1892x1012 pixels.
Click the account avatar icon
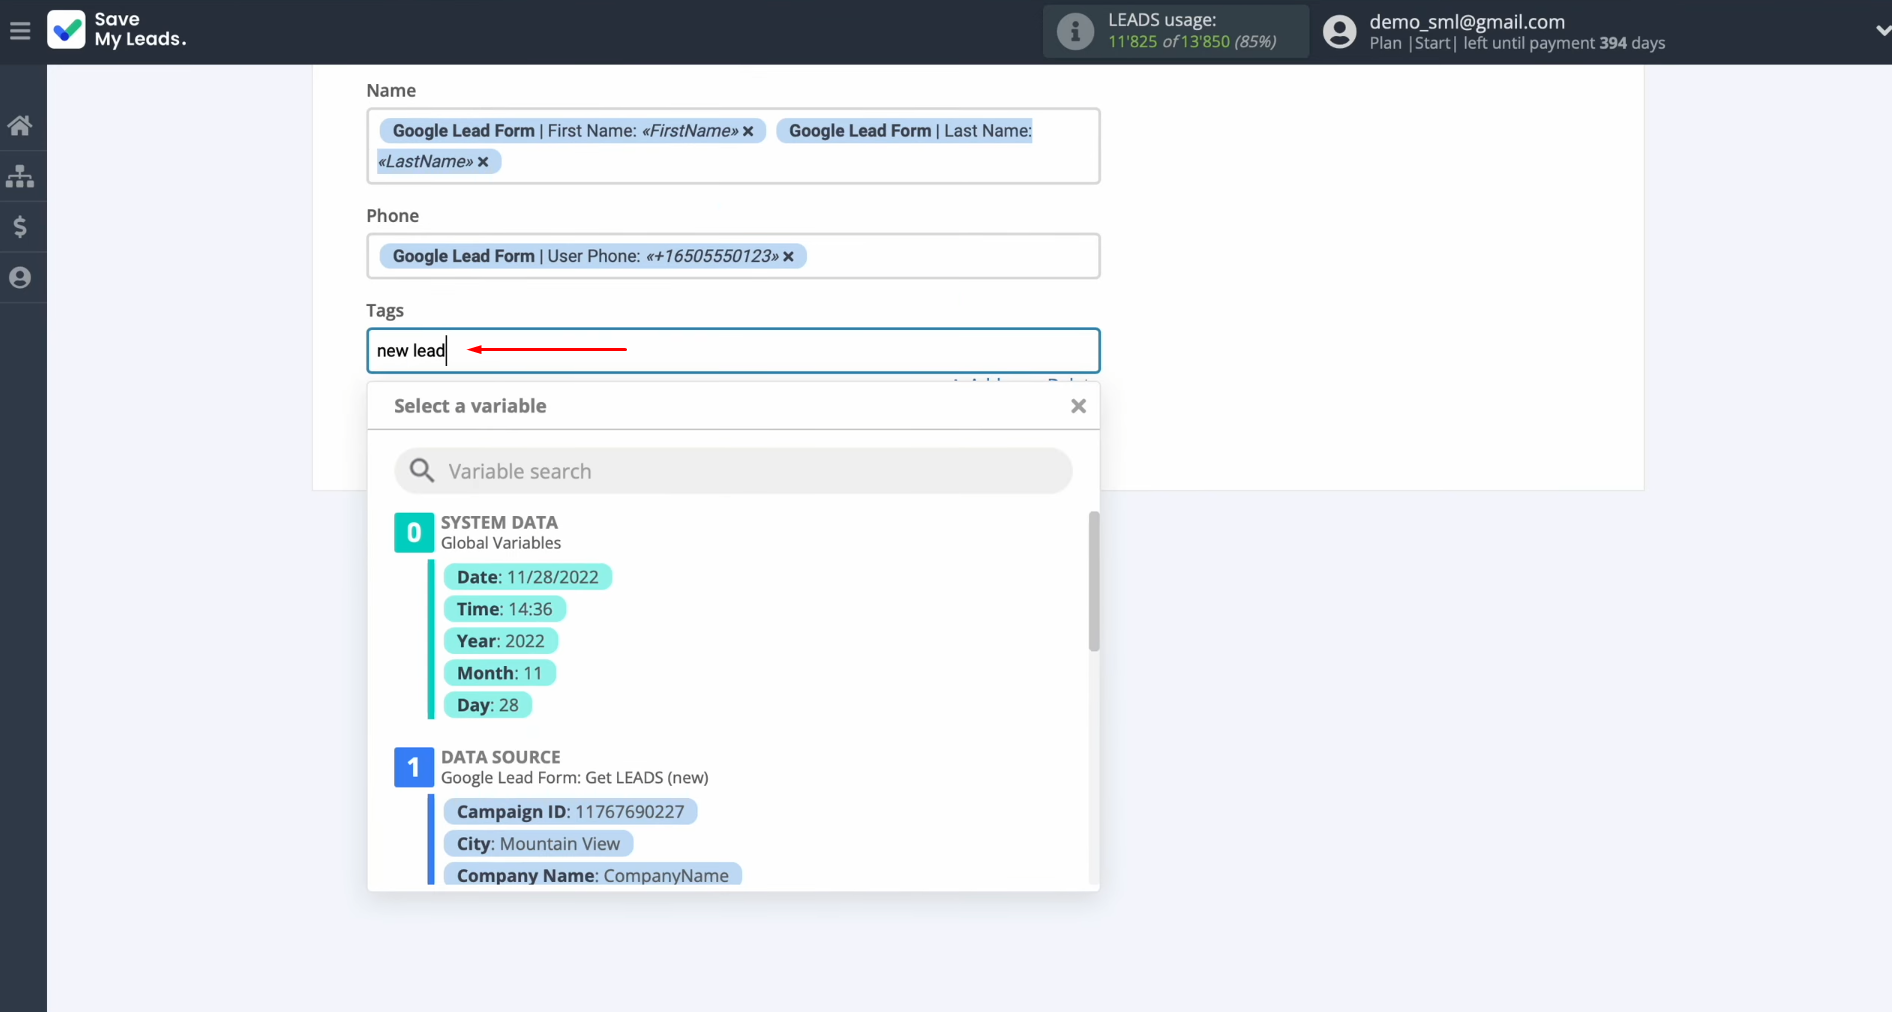coord(1339,32)
